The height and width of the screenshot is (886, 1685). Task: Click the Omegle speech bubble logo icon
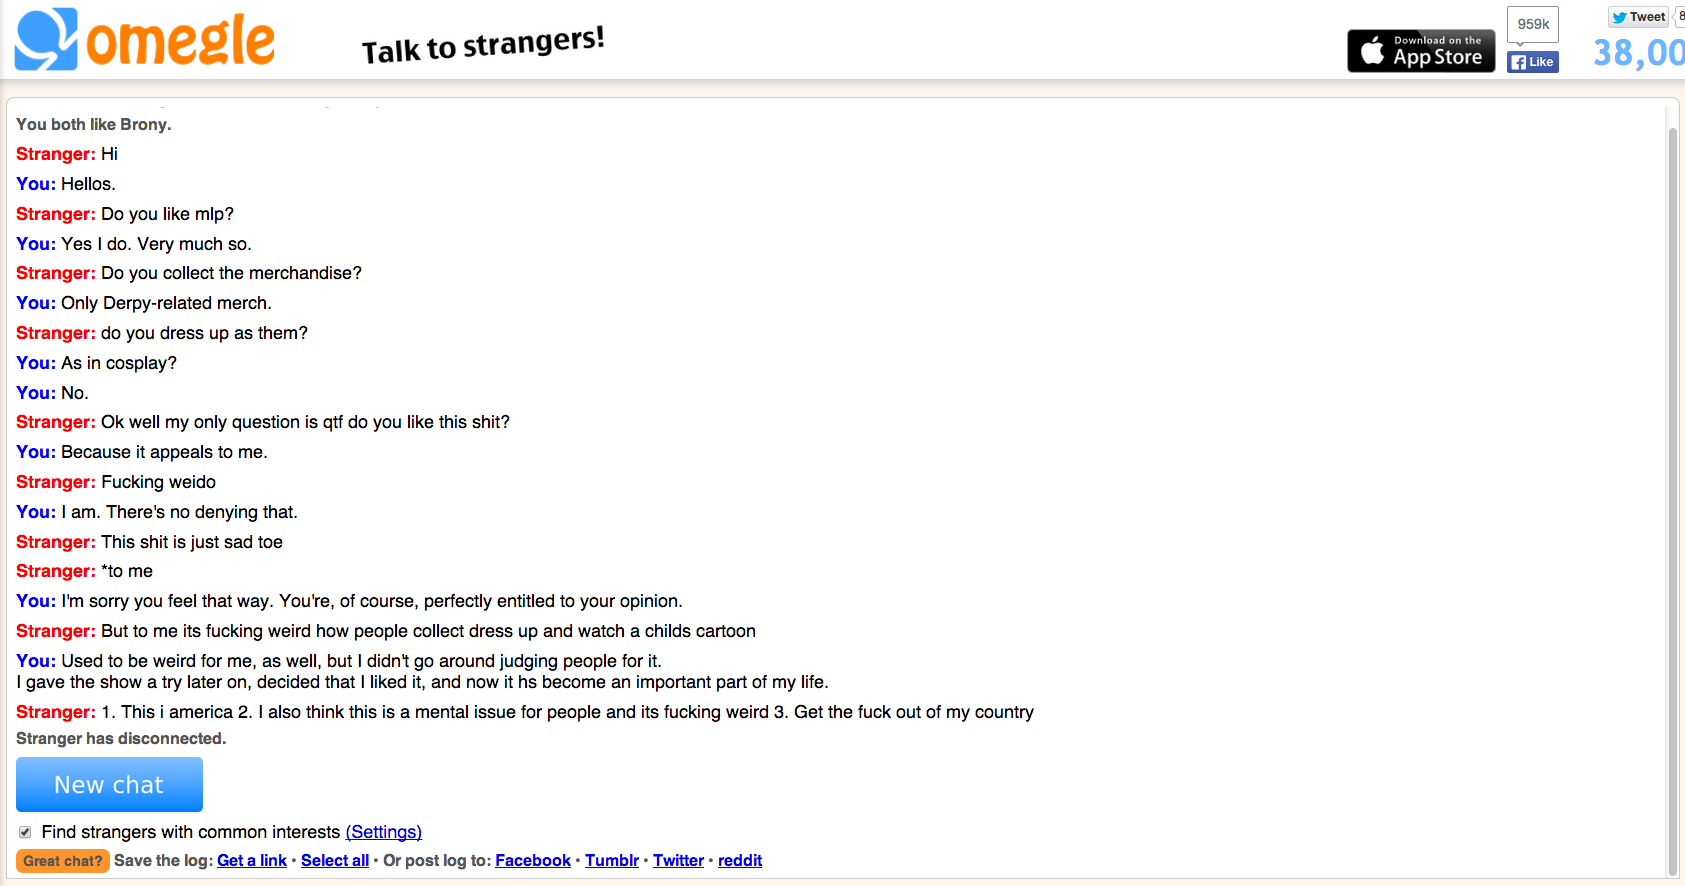(x=46, y=39)
